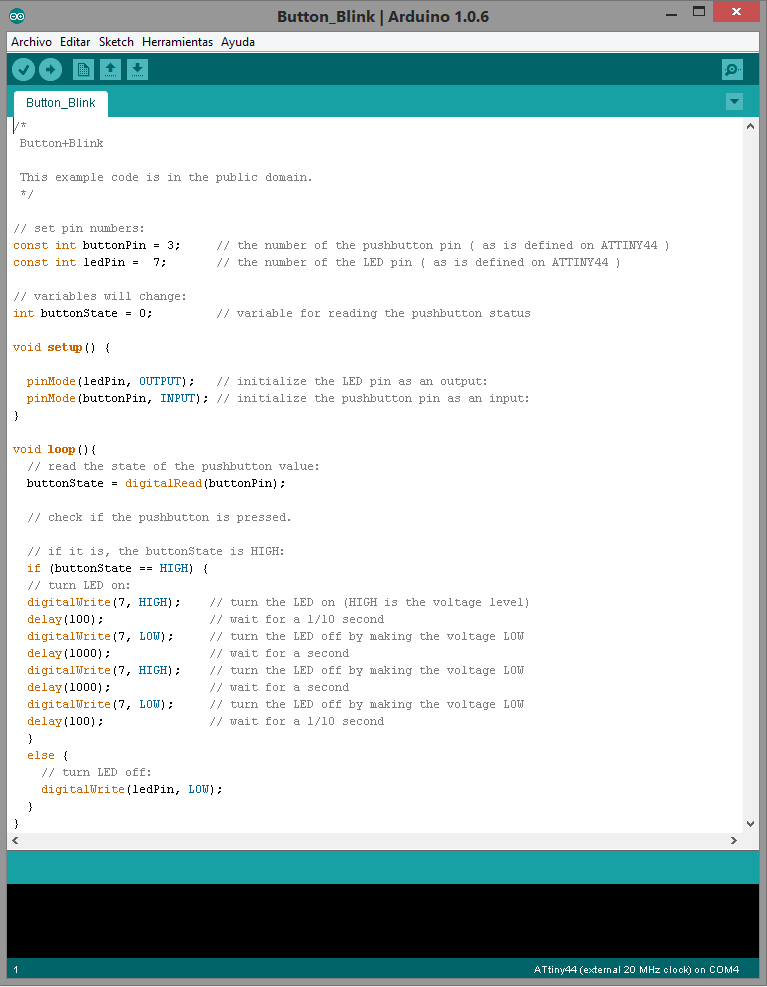The image size is (767, 987).
Task: Click 'pinMode(ledPin, OUTPUT);' in the code
Action: [x=111, y=381]
